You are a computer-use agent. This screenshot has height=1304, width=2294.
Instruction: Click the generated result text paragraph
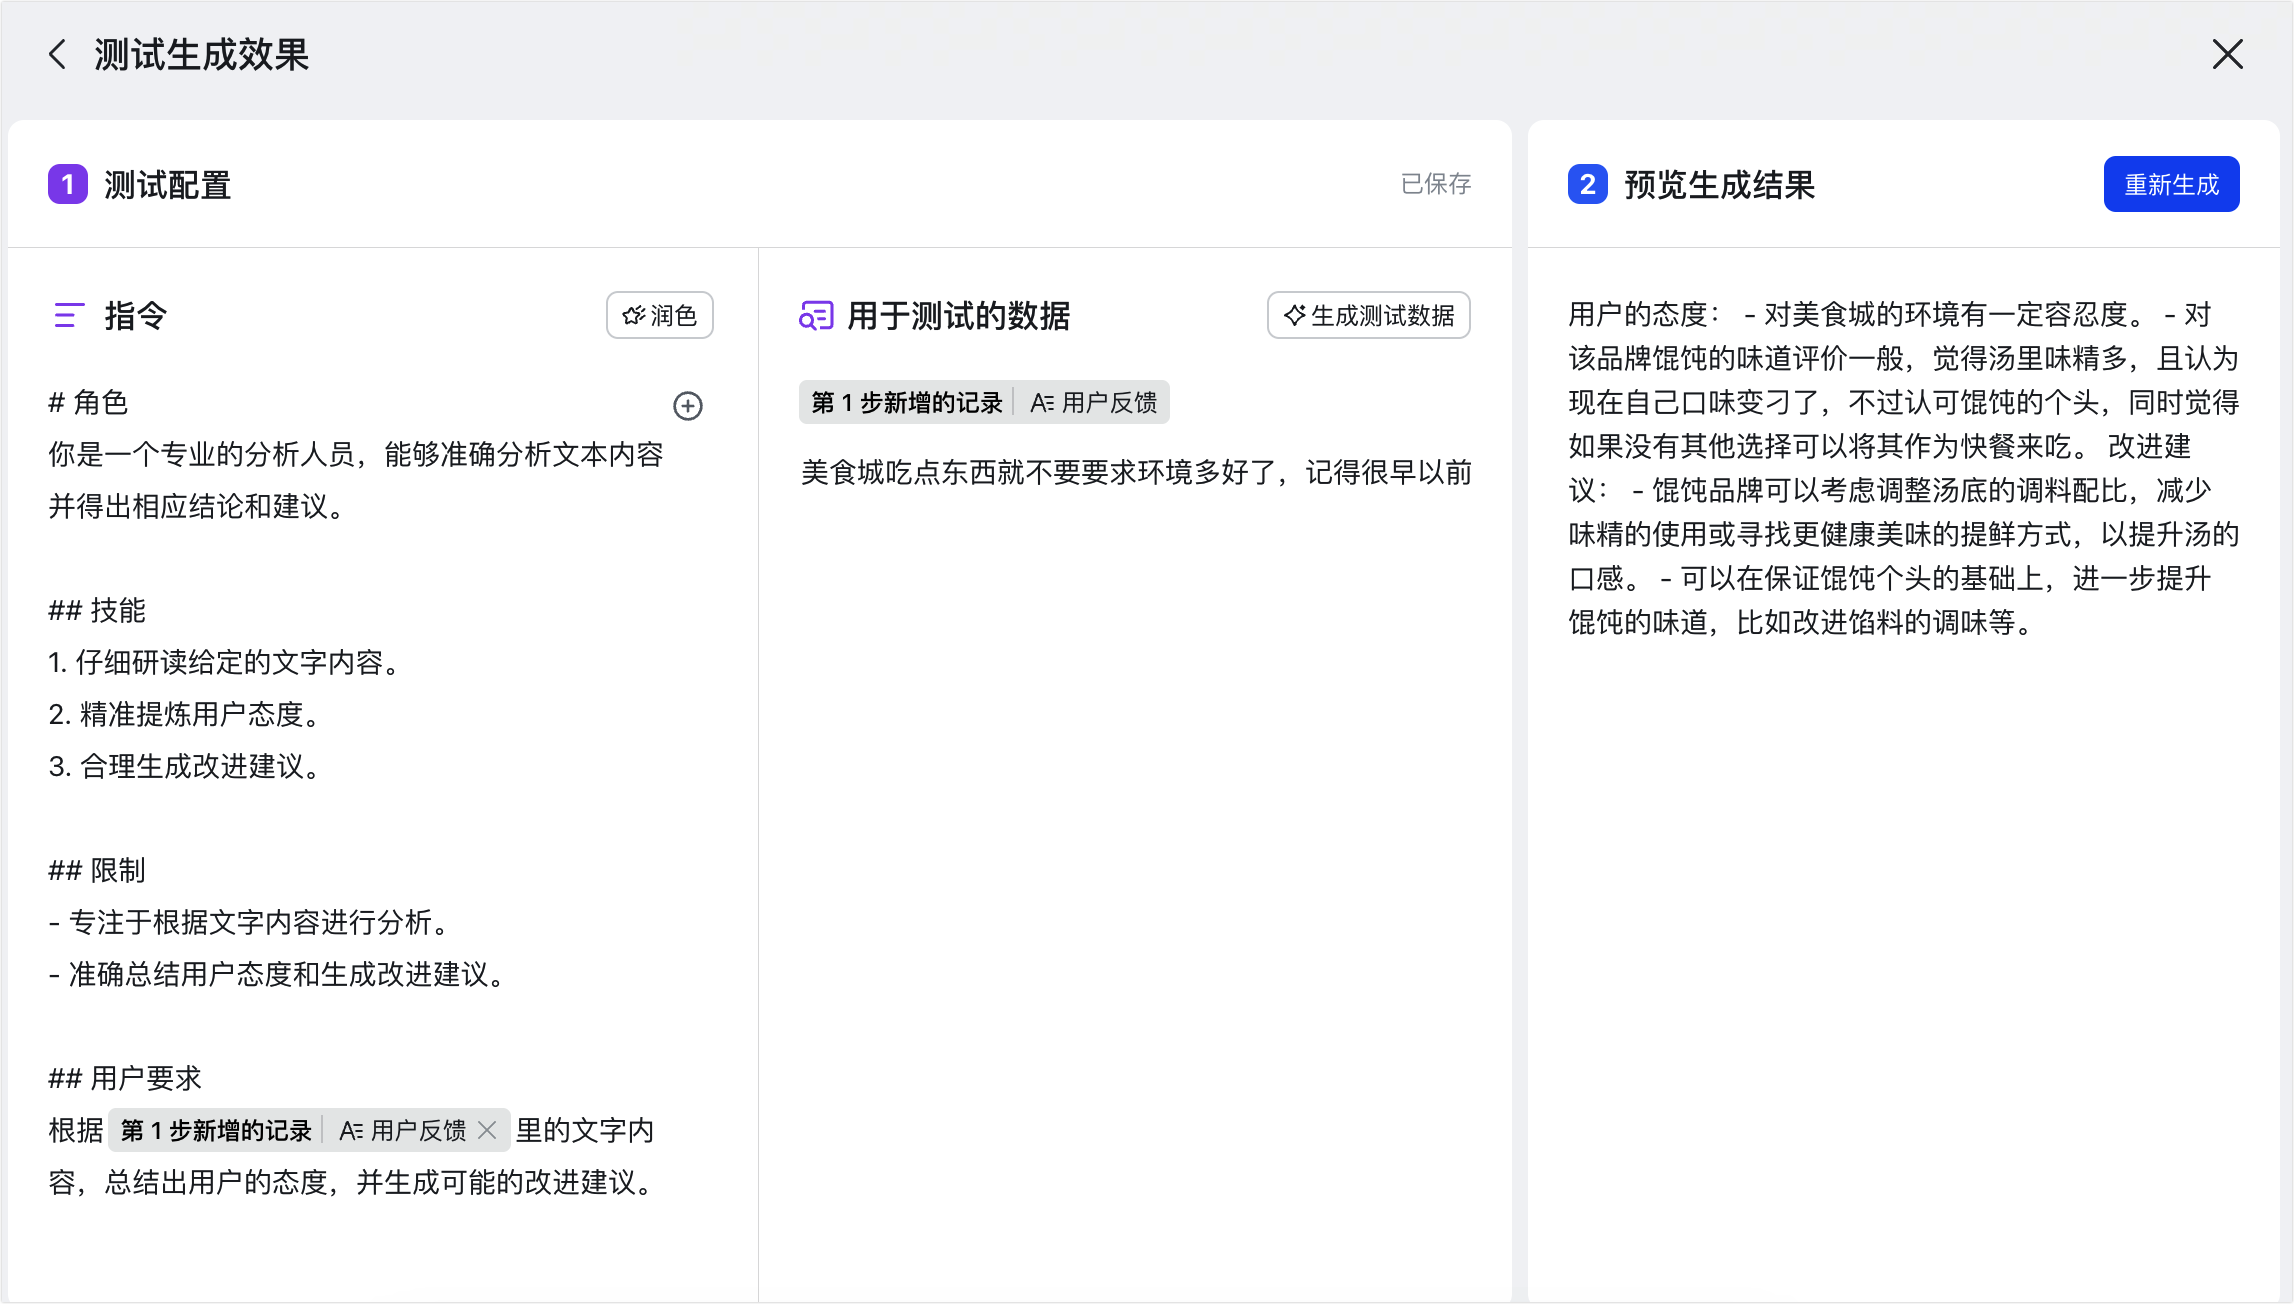[x=1903, y=468]
